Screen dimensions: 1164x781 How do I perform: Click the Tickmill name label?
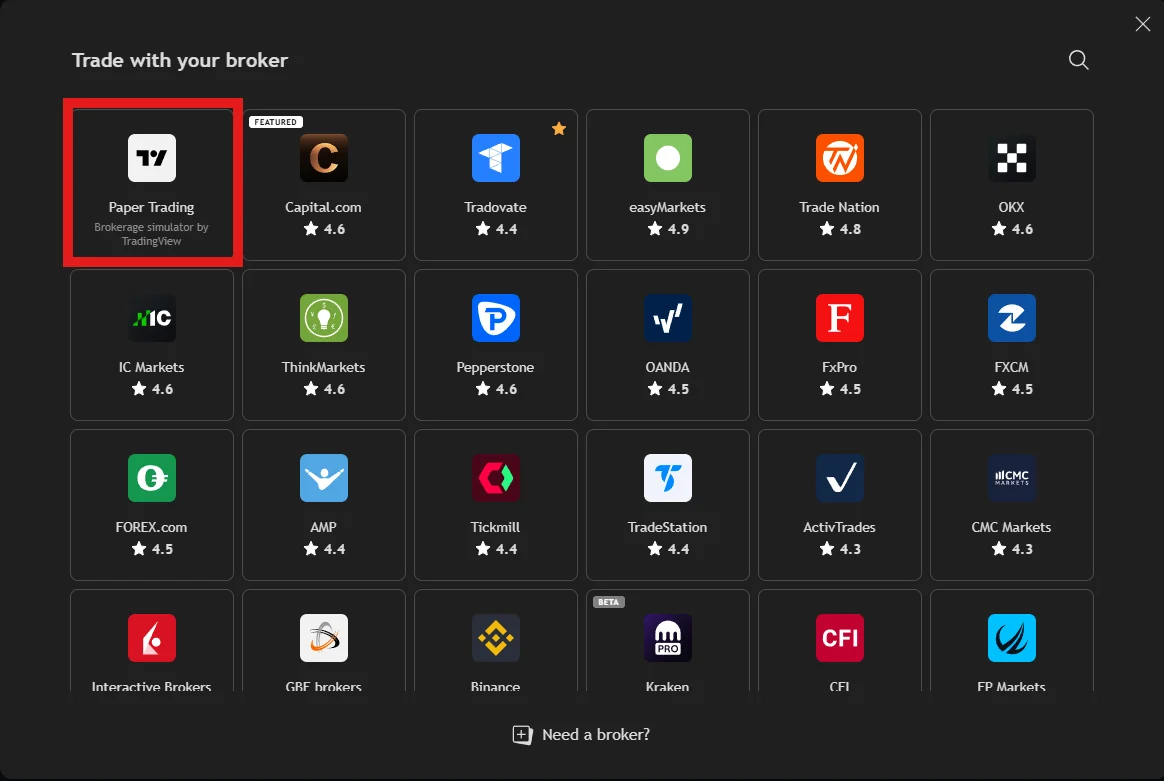tap(495, 527)
